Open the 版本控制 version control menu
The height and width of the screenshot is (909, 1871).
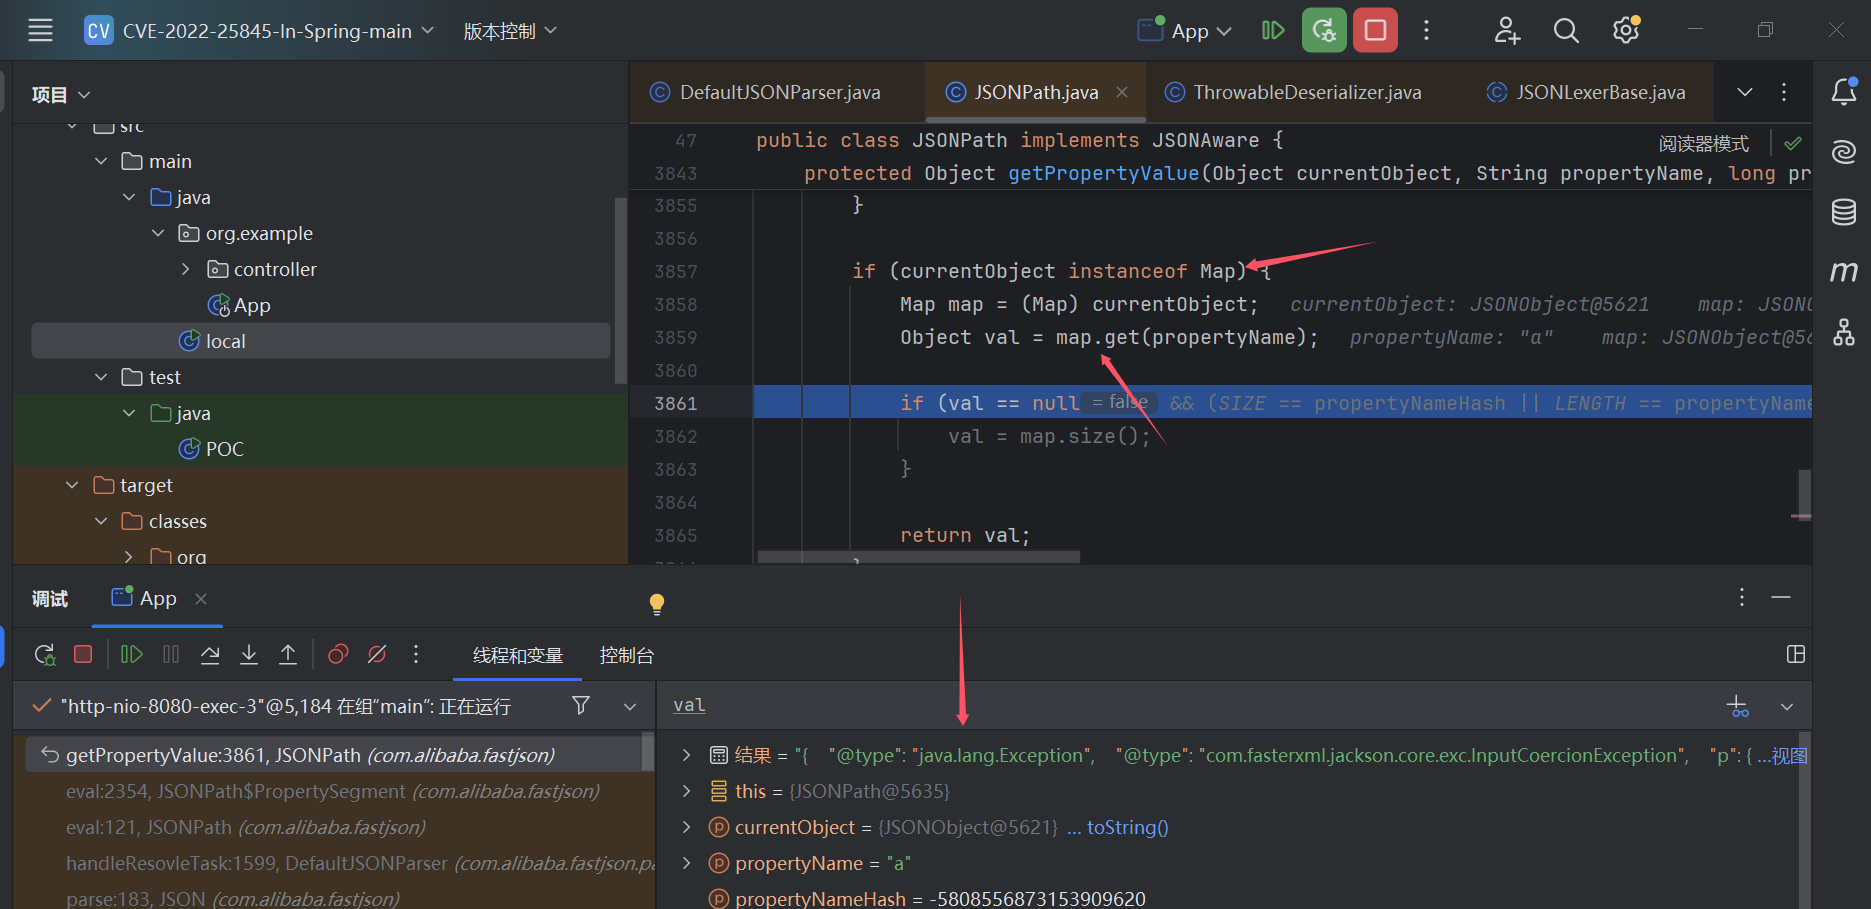pos(510,31)
